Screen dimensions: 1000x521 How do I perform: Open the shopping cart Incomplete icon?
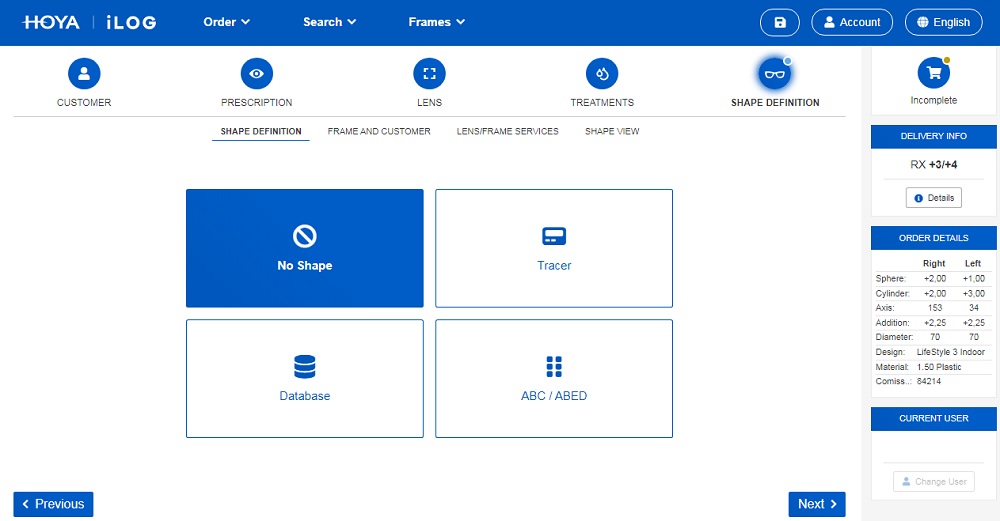coord(933,73)
